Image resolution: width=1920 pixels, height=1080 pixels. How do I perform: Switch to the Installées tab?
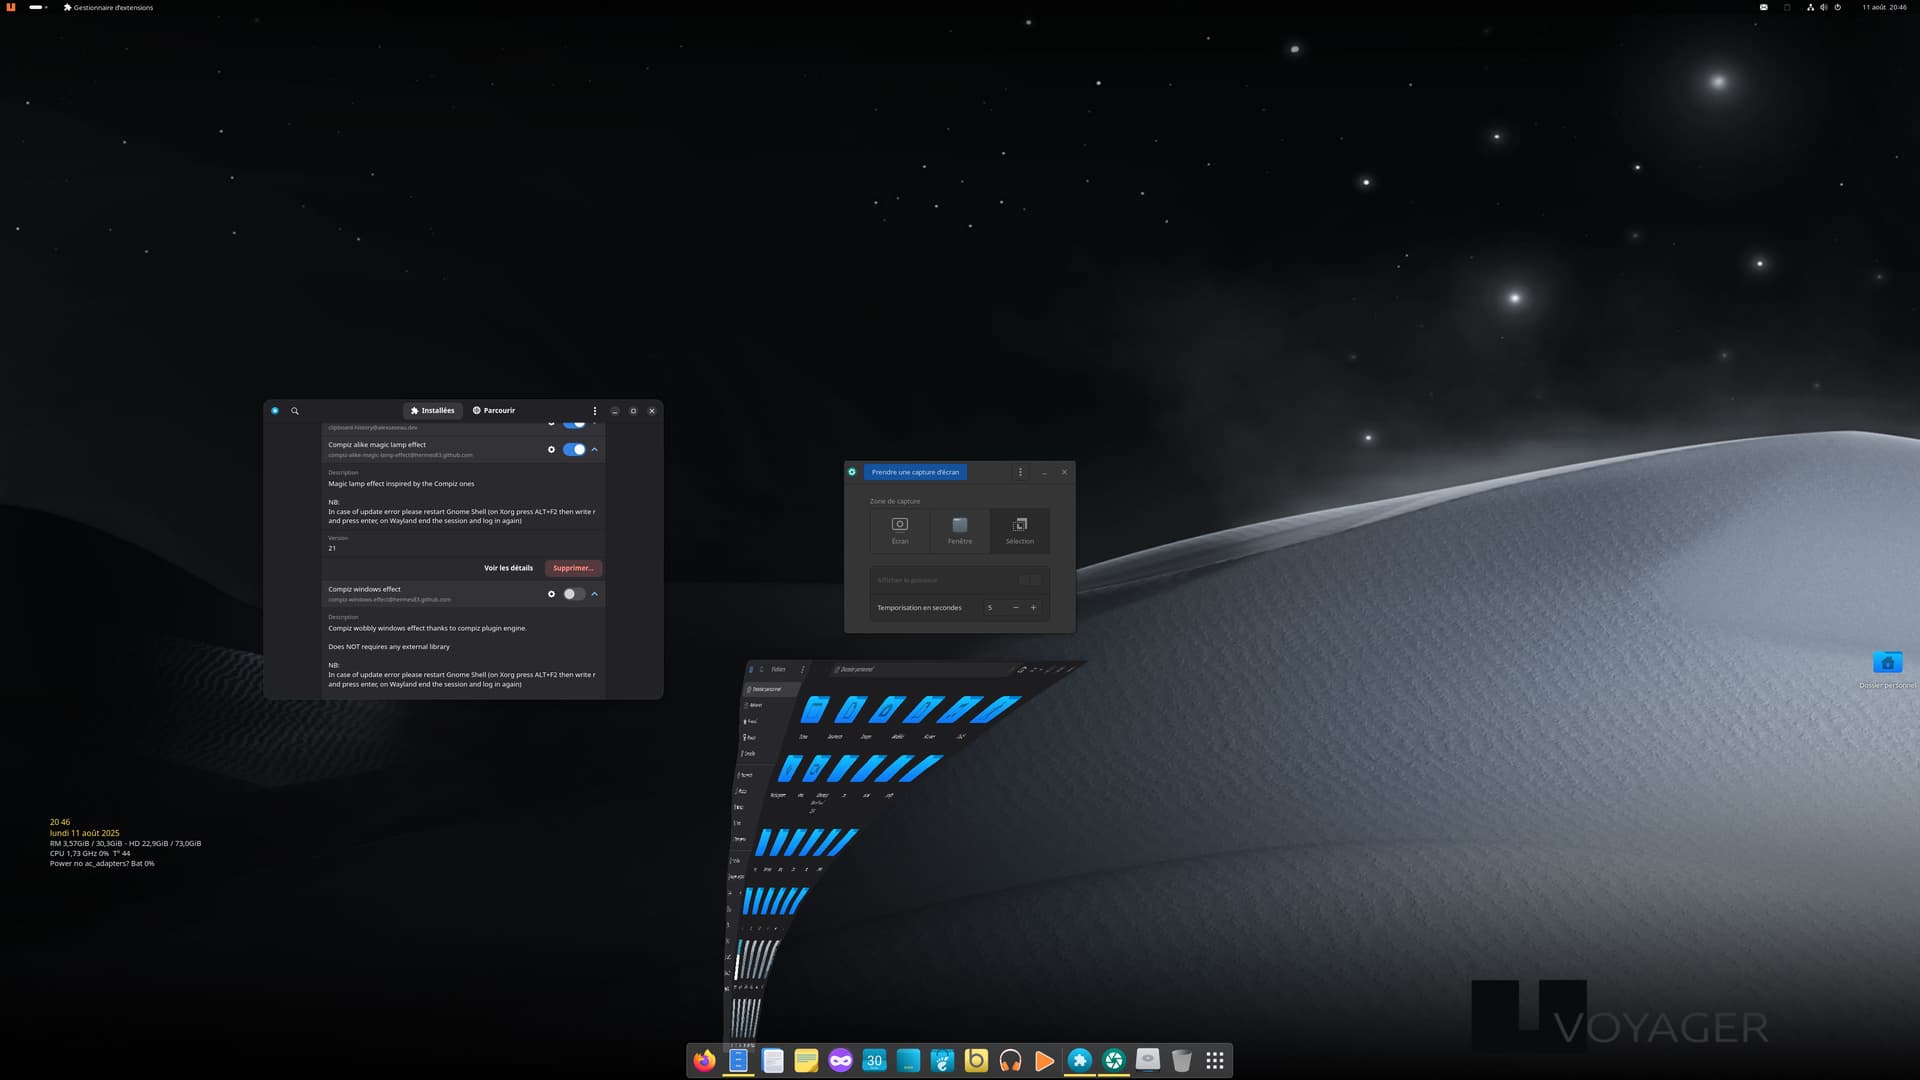432,411
